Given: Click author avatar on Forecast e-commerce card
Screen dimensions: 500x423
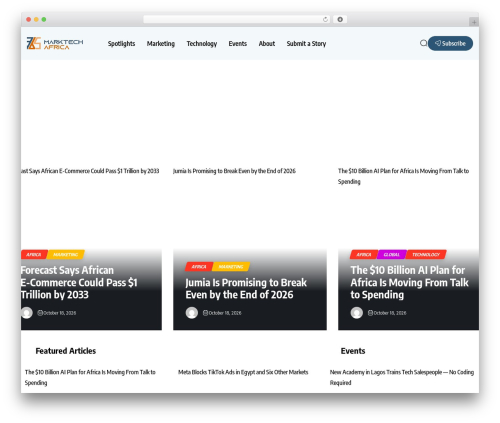Looking at the screenshot, I should [27, 313].
